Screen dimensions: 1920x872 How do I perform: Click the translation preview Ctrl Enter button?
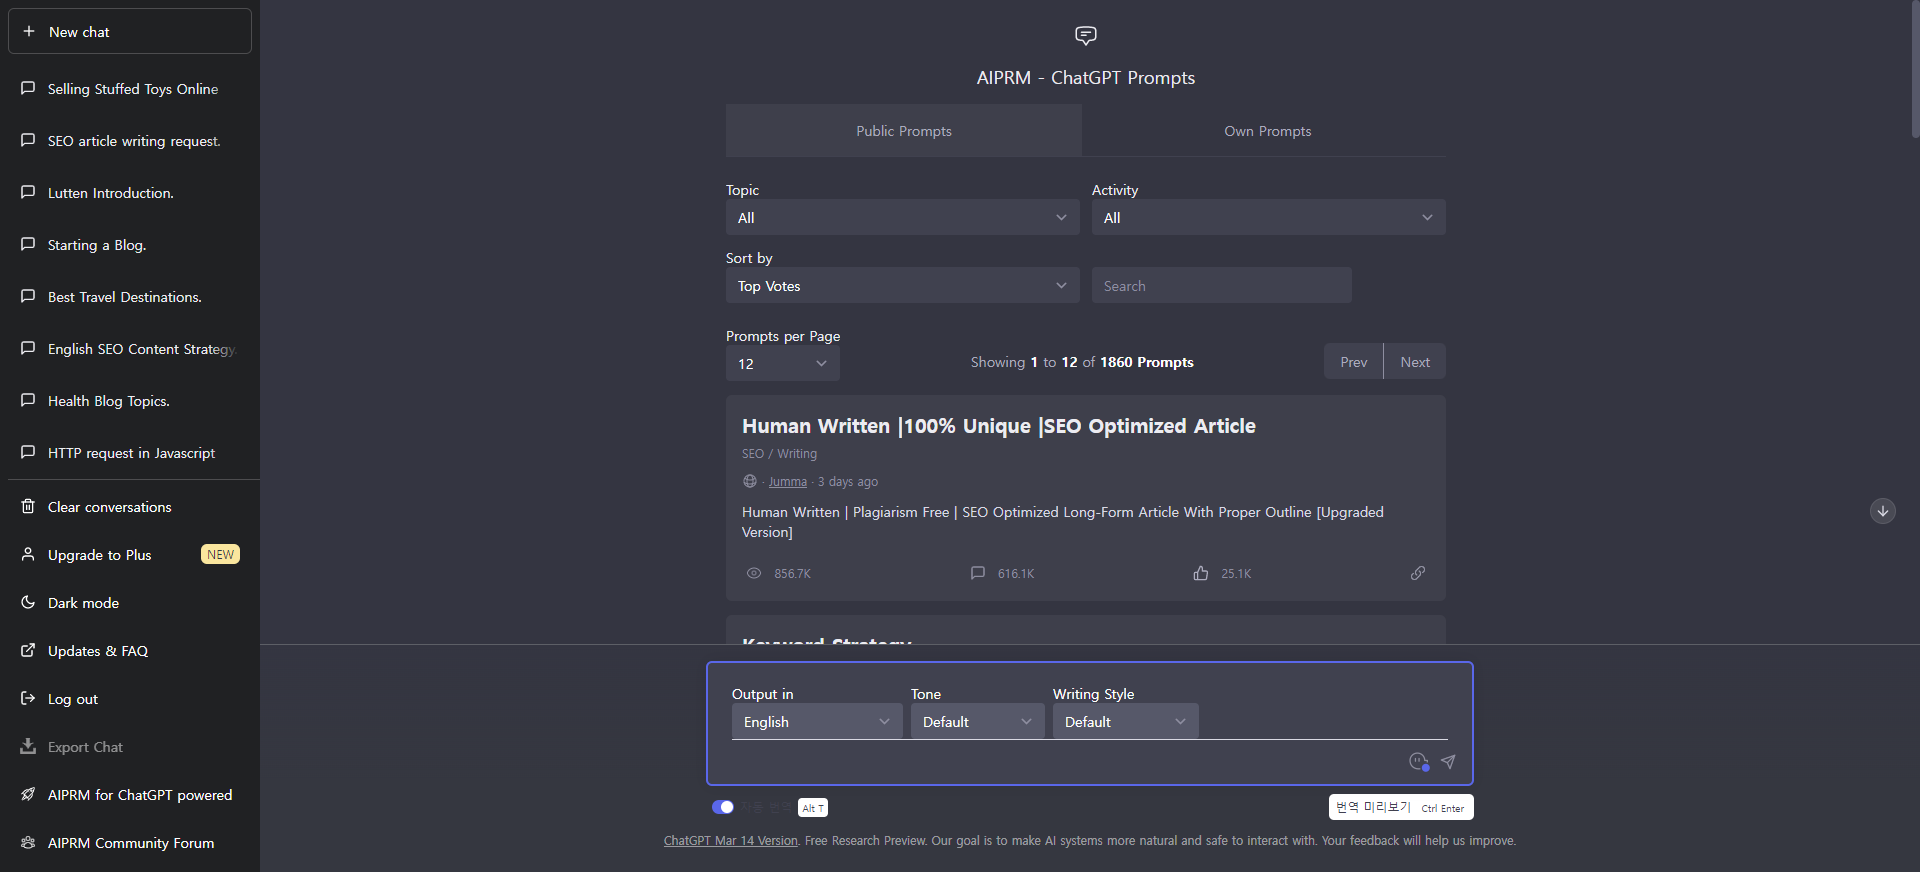(x=1401, y=807)
